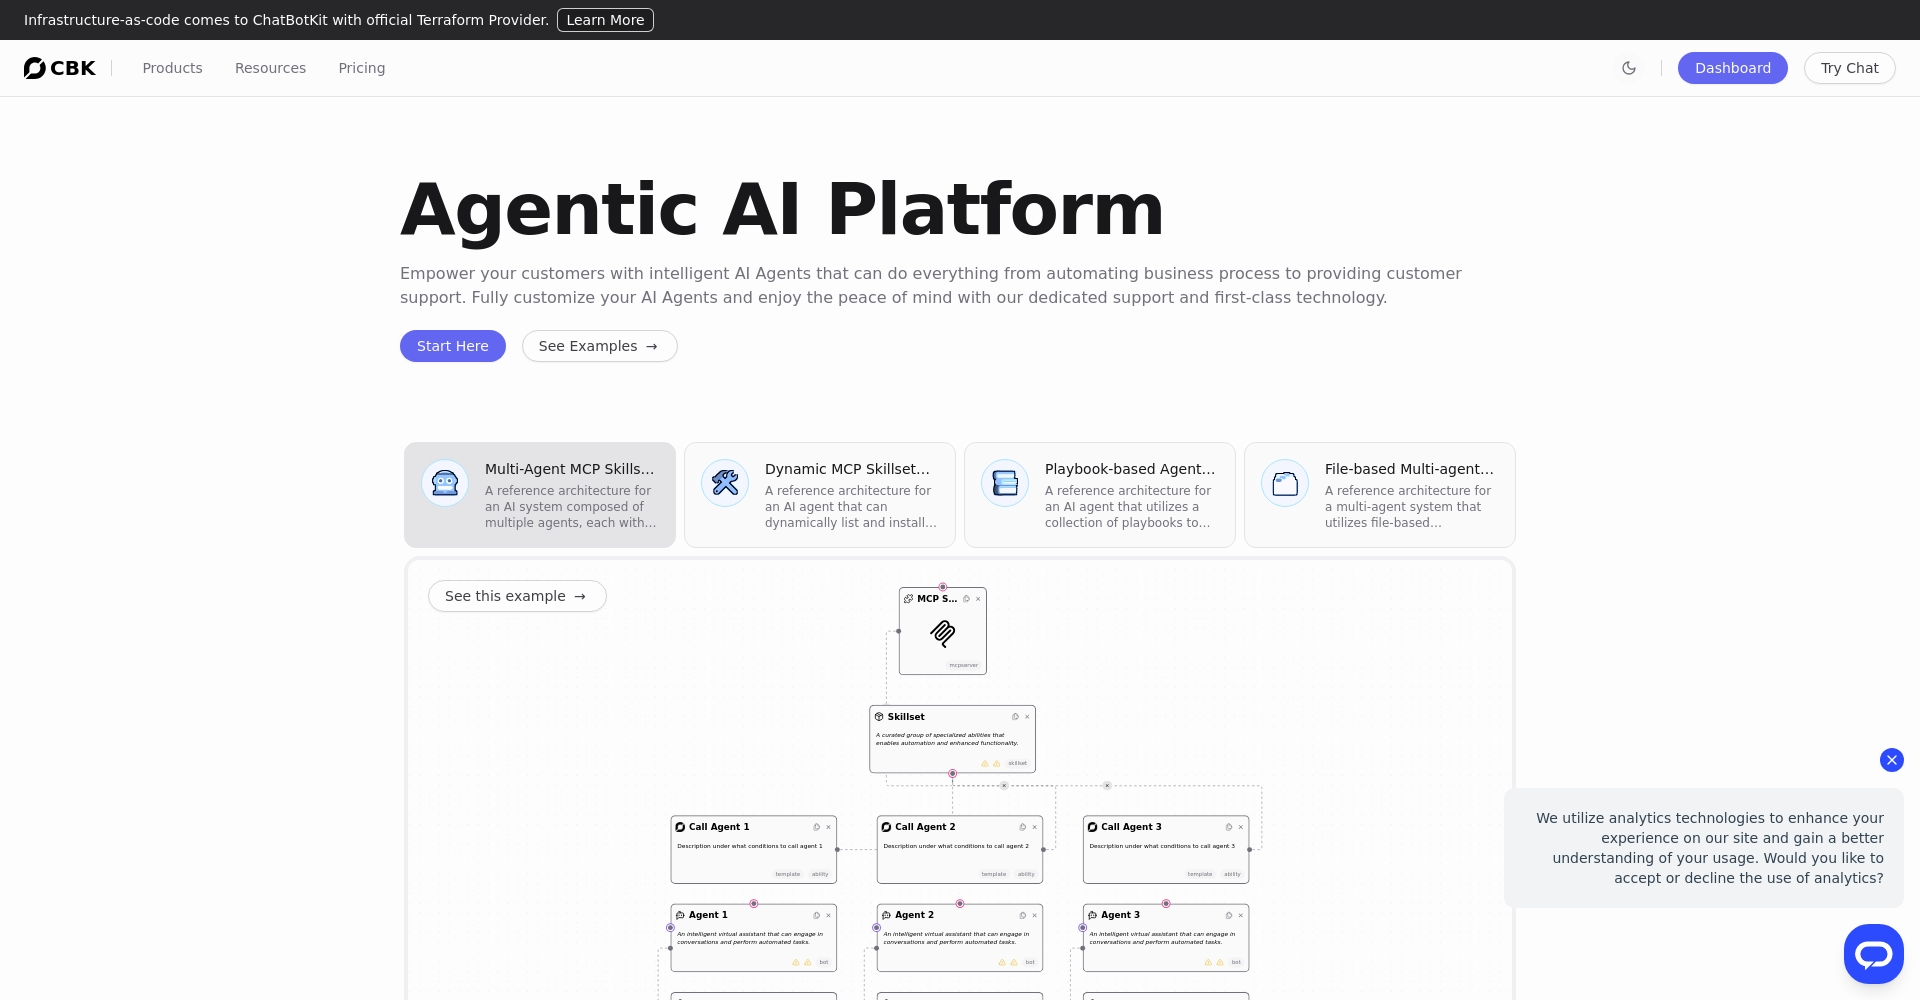Go to the Pricing page
This screenshot has height=1000, width=1920.
[x=361, y=68]
